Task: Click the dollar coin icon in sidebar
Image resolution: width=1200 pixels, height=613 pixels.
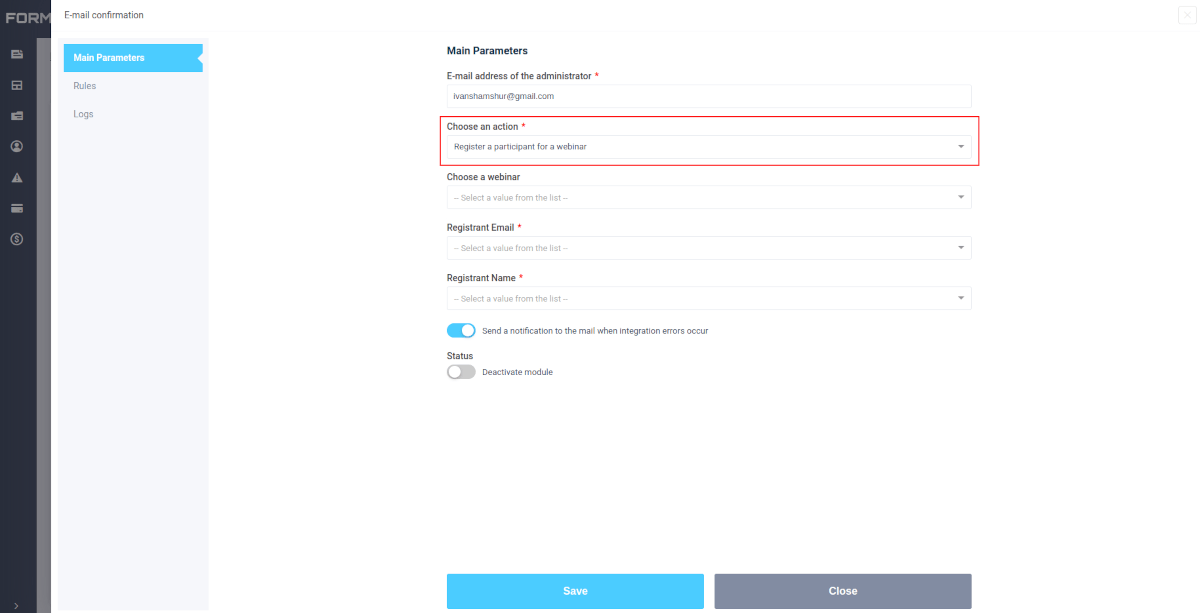Action: (x=17, y=239)
